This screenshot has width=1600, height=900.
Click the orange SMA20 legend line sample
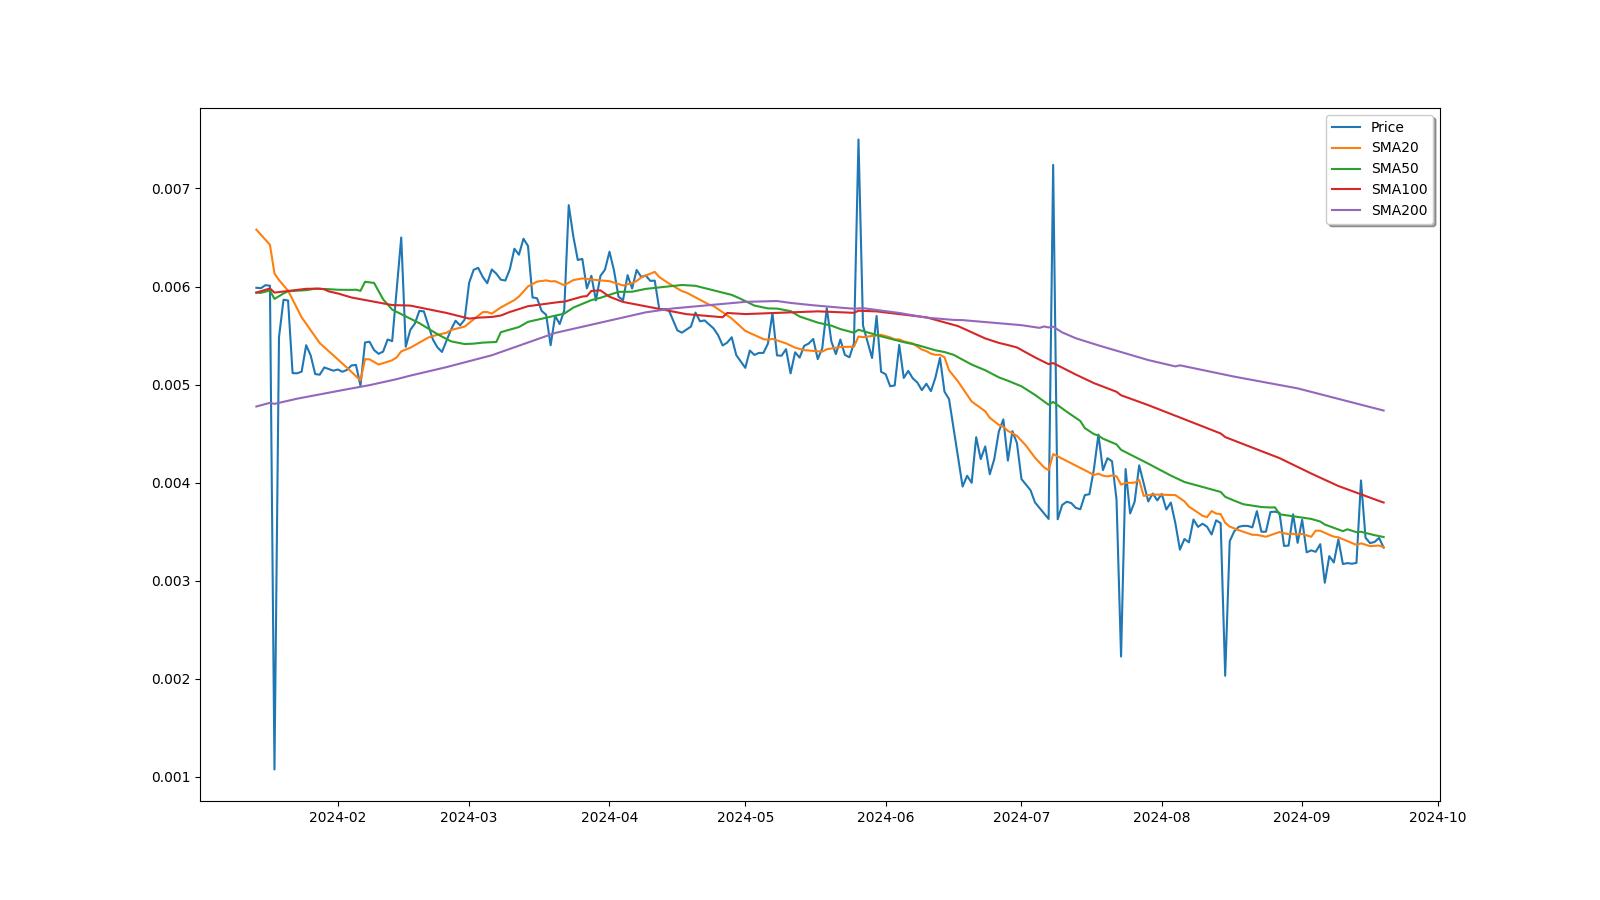[1347, 148]
